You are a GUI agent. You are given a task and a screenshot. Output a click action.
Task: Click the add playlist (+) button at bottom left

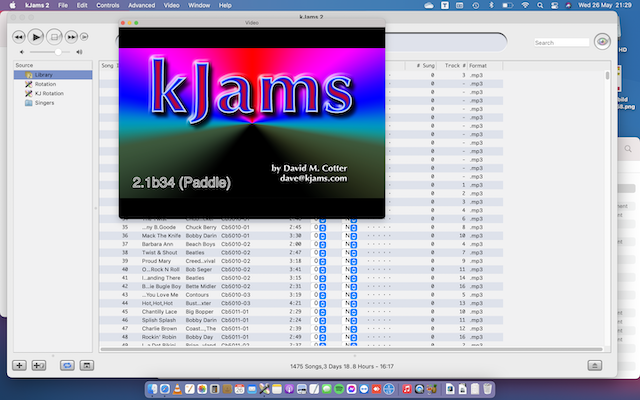20,366
